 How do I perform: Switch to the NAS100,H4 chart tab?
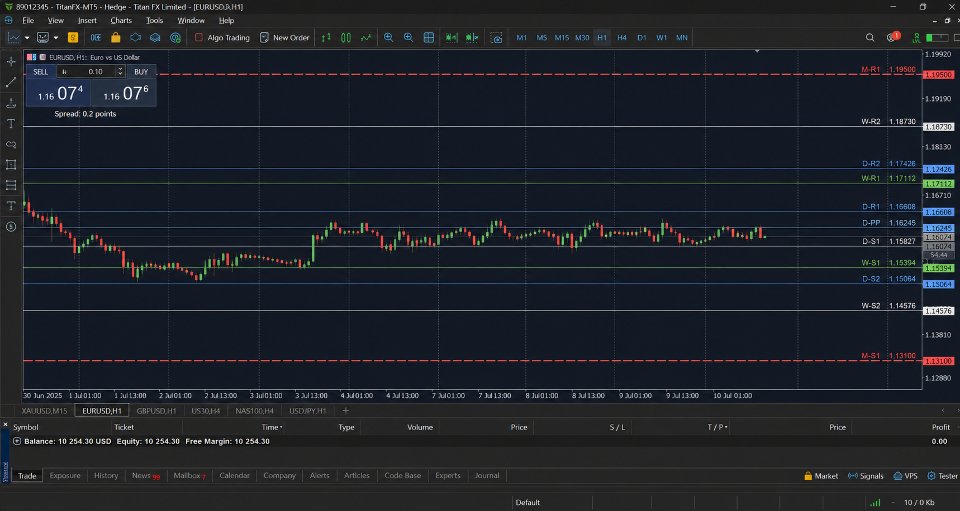(255, 411)
